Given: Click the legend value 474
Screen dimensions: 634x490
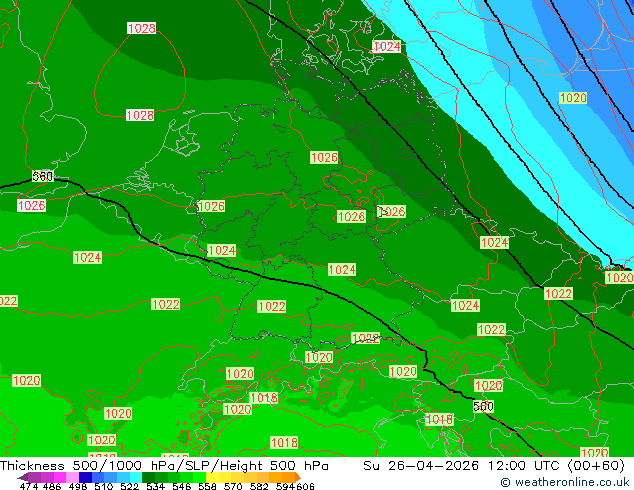Looking at the screenshot, I should (28, 486).
